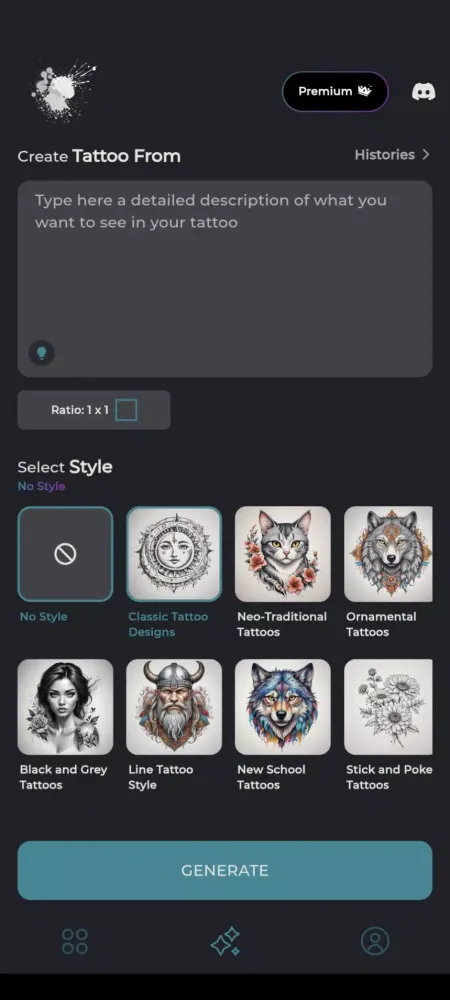The height and width of the screenshot is (1000, 450).
Task: Open the Ratio: 1 x 1 selector
Action: tap(94, 410)
